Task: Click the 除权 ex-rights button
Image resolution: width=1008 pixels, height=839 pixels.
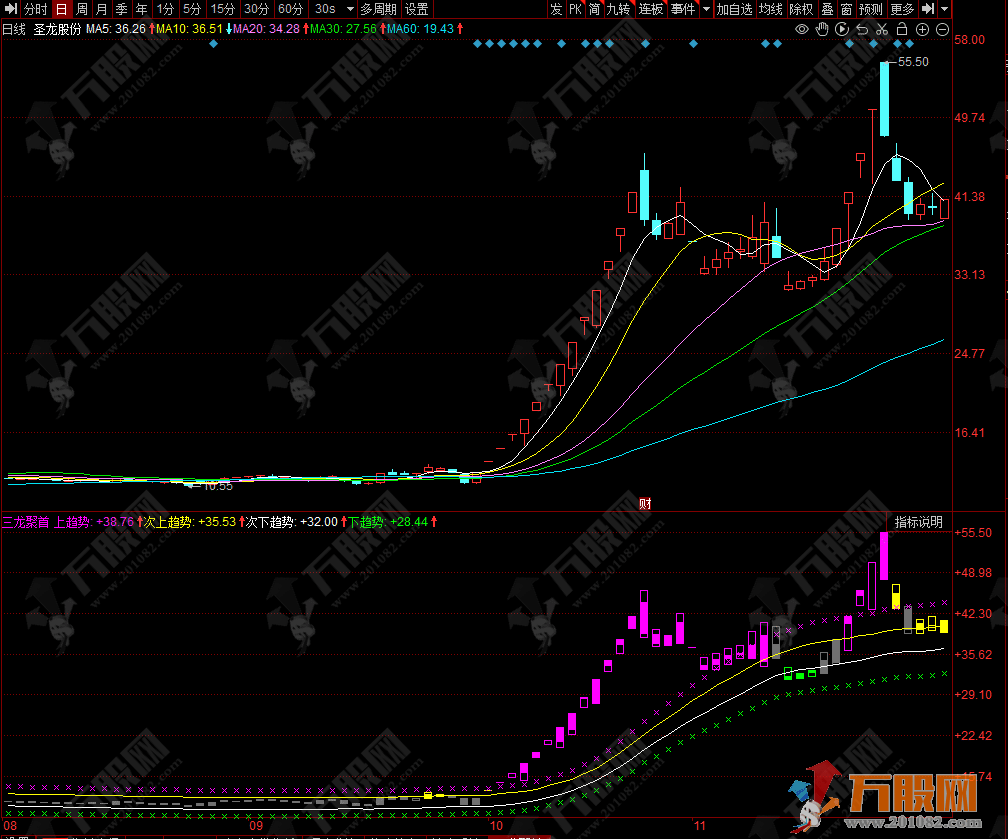Action: pos(802,9)
